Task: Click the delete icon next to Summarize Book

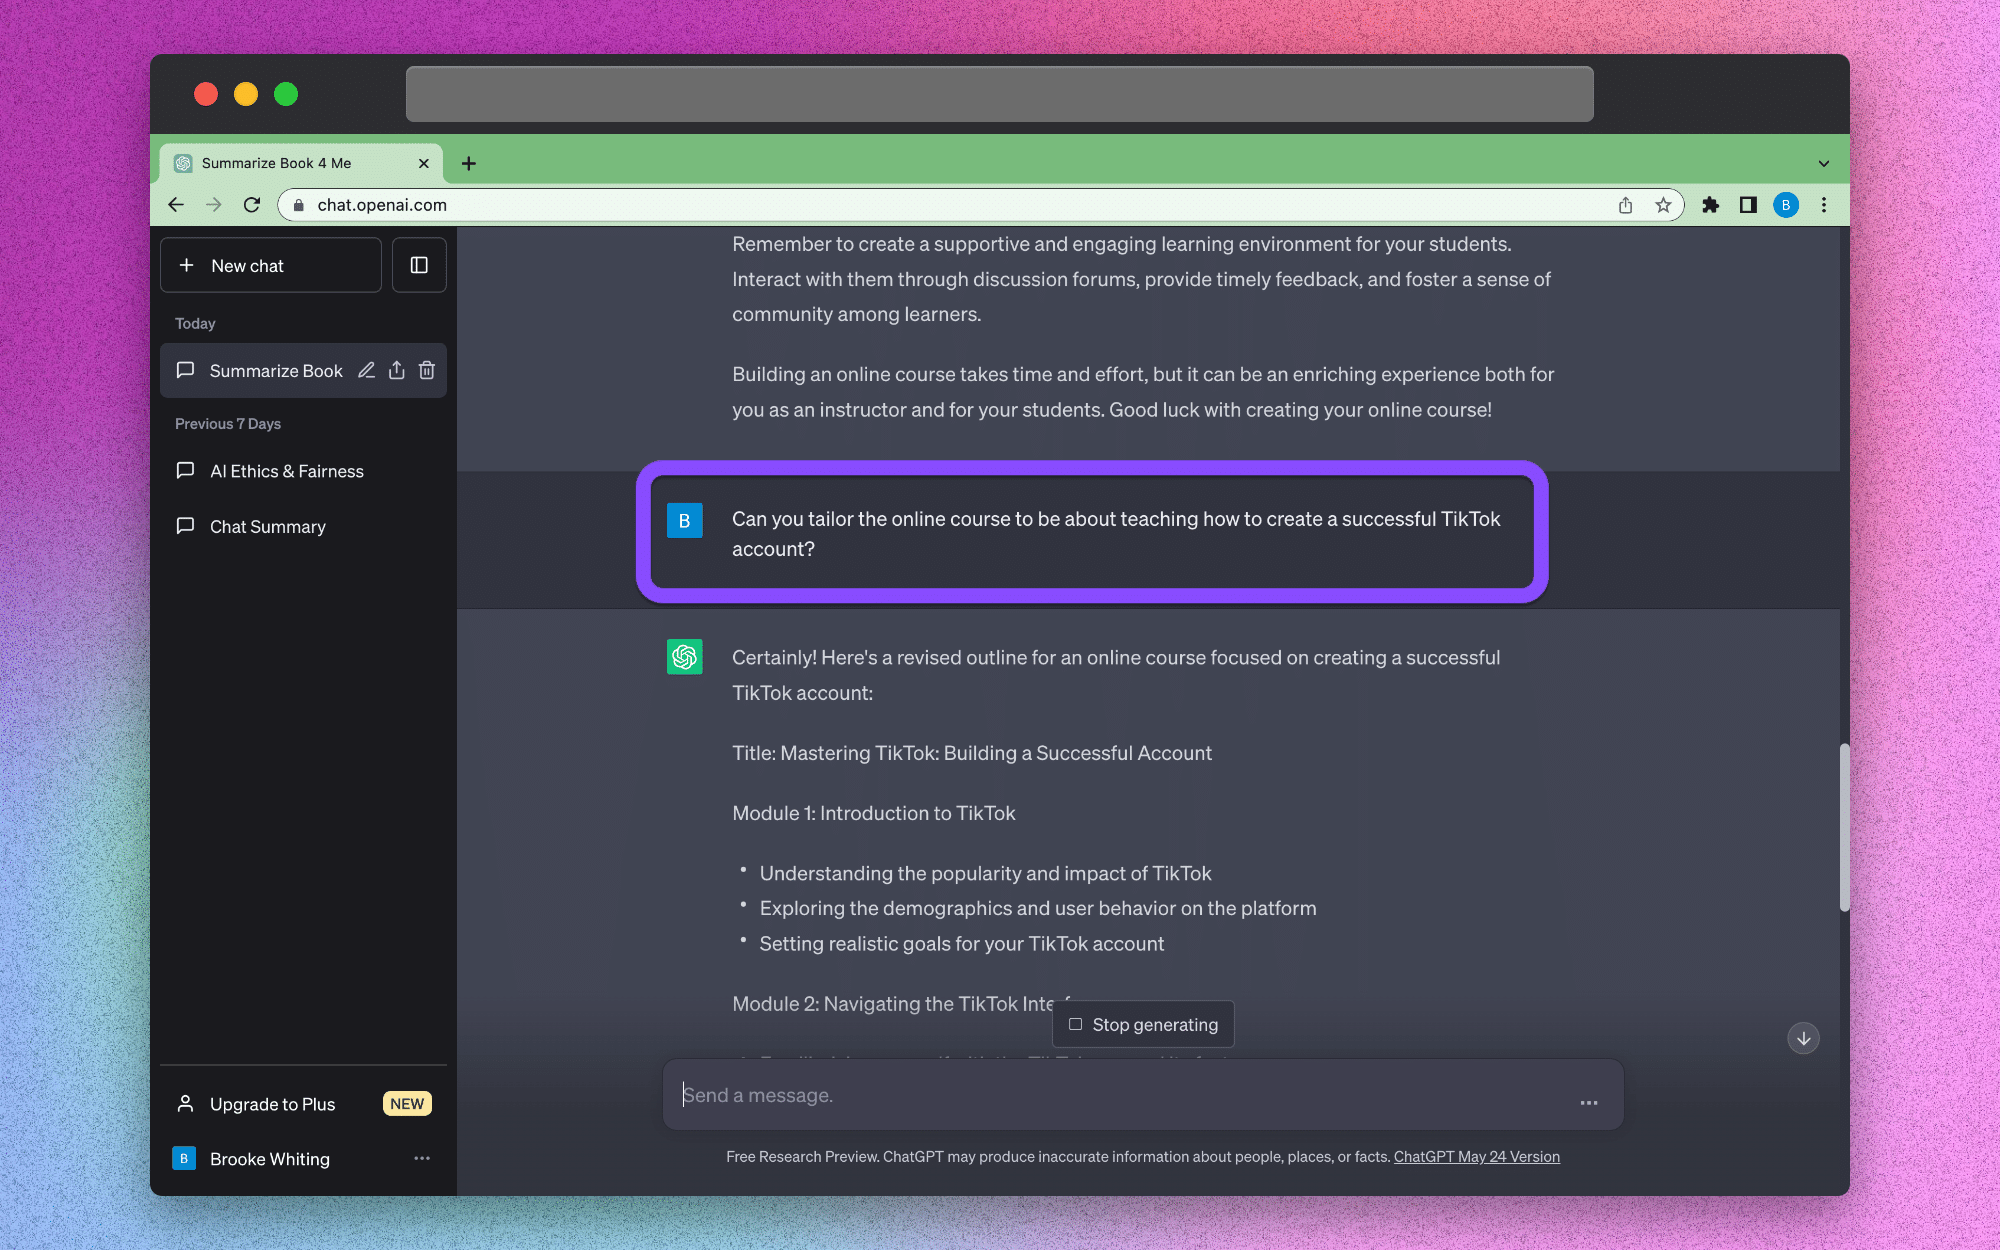Action: click(428, 370)
